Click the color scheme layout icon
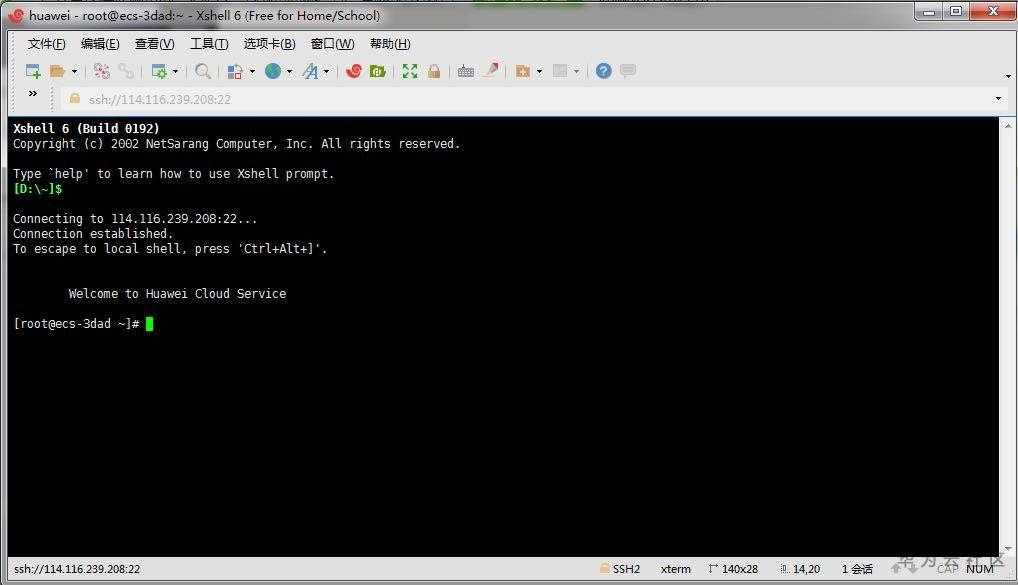1018x585 pixels. (235, 71)
